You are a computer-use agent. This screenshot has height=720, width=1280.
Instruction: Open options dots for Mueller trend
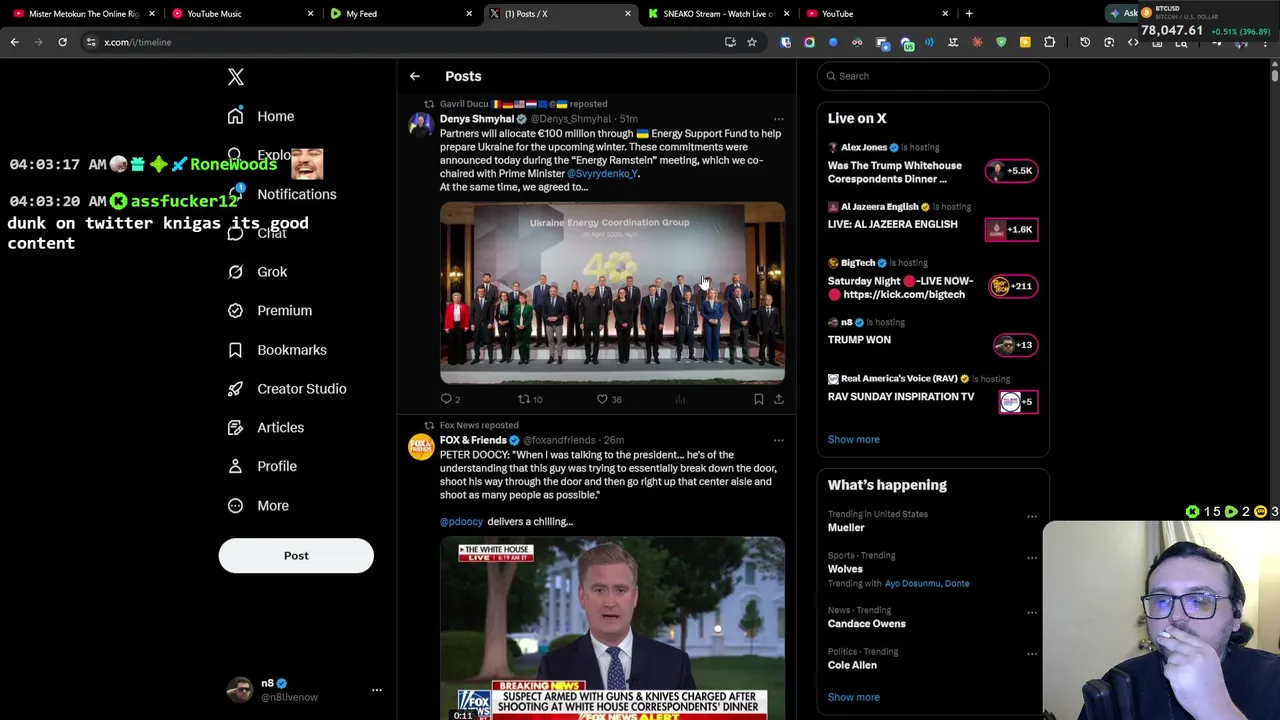point(1031,517)
